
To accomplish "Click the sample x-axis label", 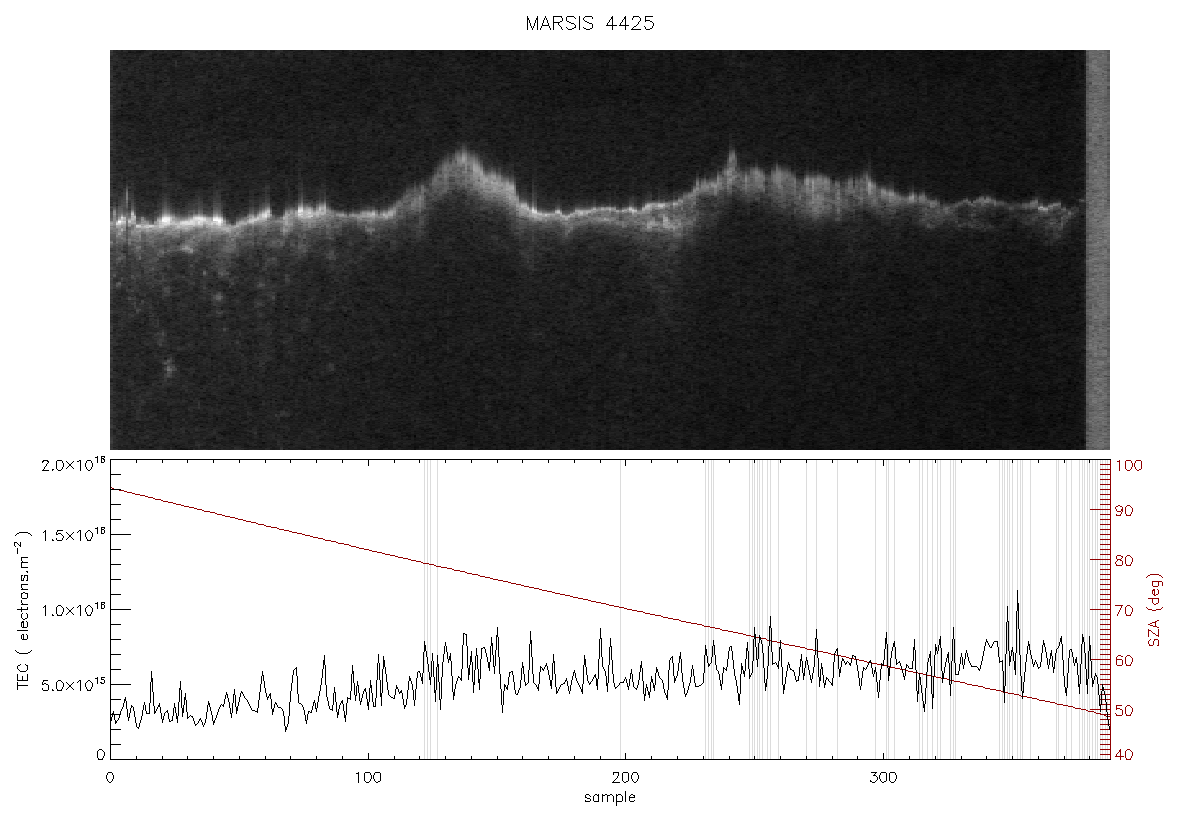I will coord(610,798).
